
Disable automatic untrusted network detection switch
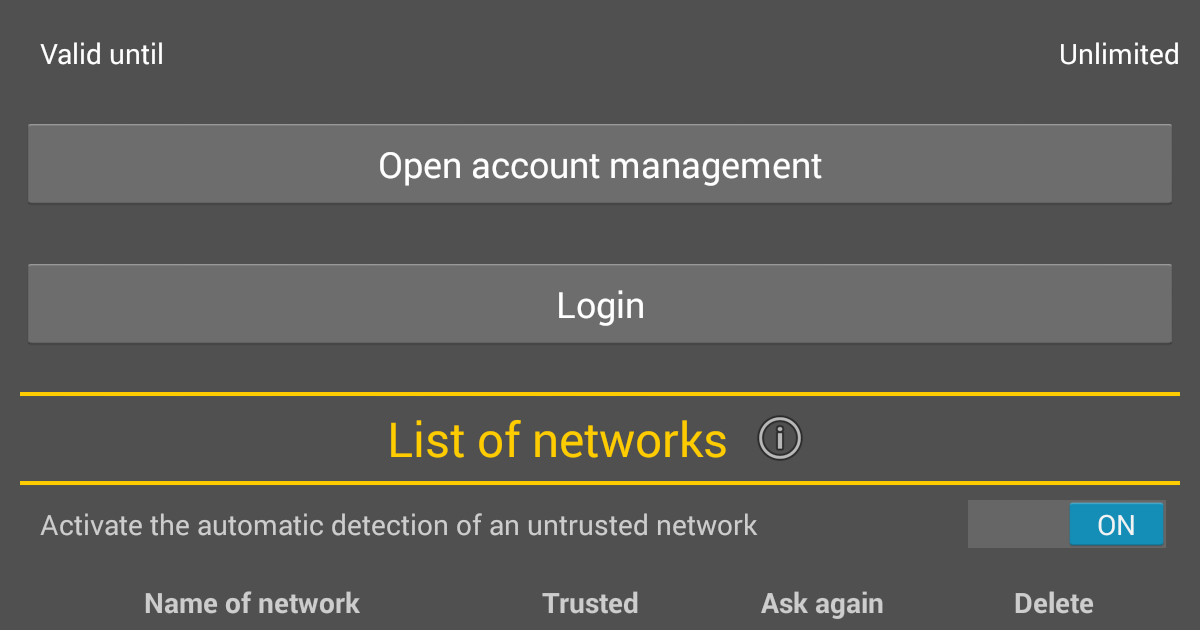tap(1066, 524)
